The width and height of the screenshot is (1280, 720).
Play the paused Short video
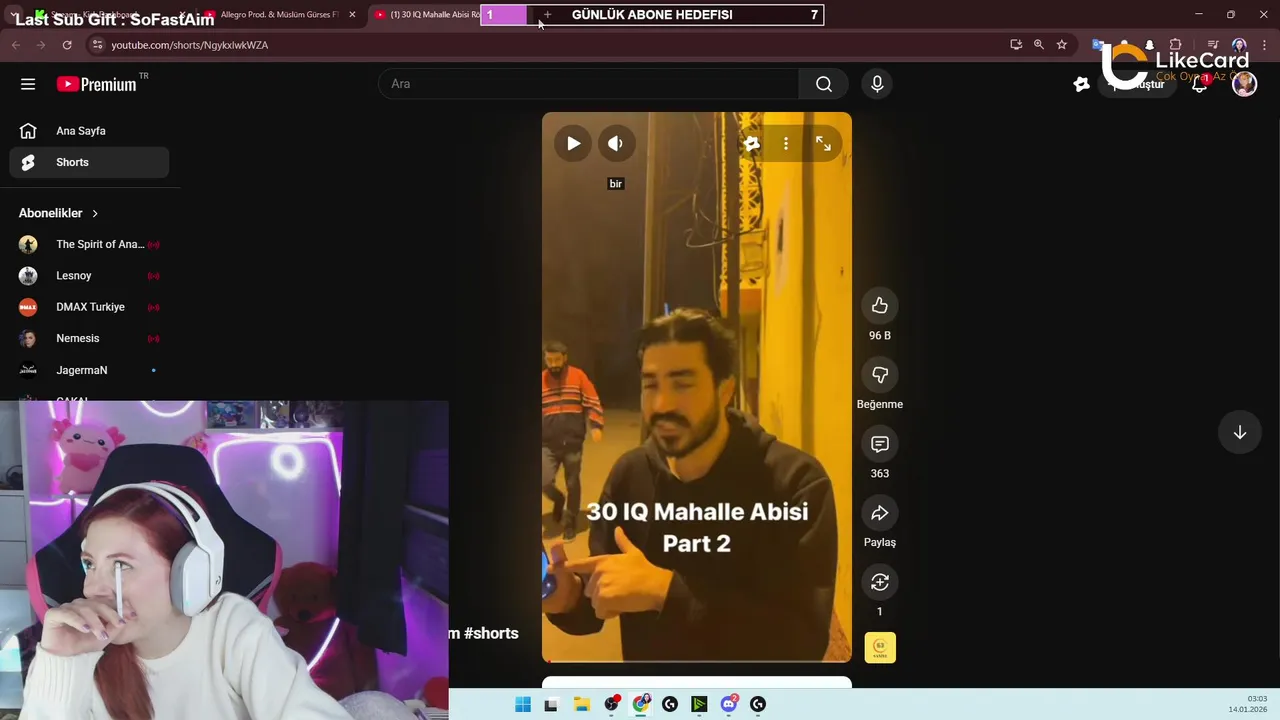[x=573, y=144]
